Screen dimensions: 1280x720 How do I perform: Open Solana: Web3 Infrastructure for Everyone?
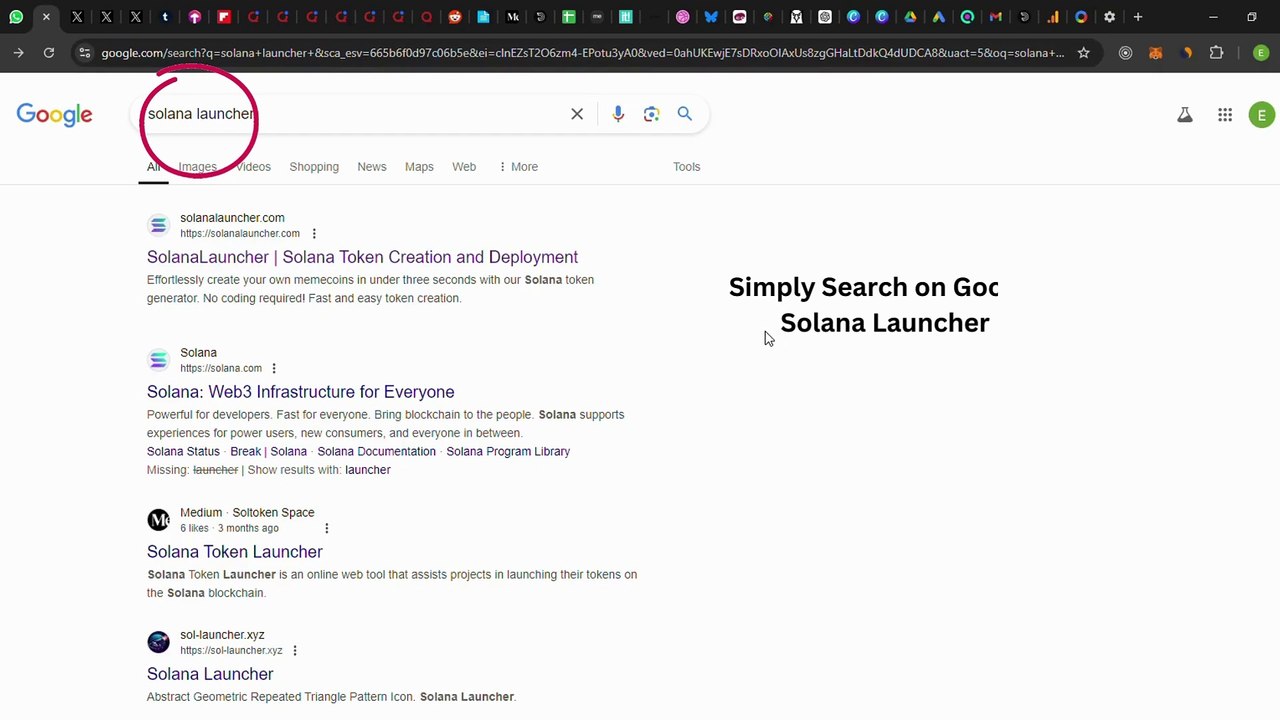point(300,392)
